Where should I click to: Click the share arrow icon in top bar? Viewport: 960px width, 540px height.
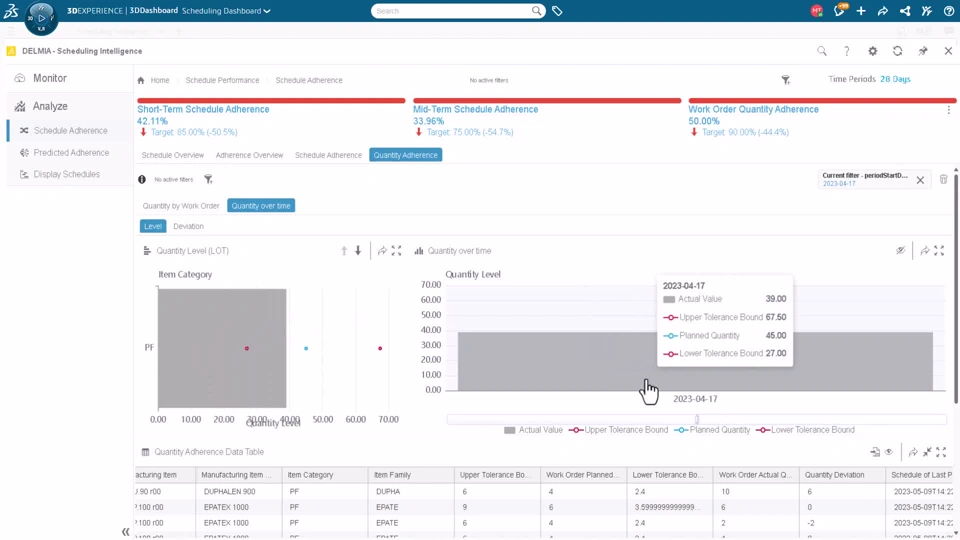(883, 11)
